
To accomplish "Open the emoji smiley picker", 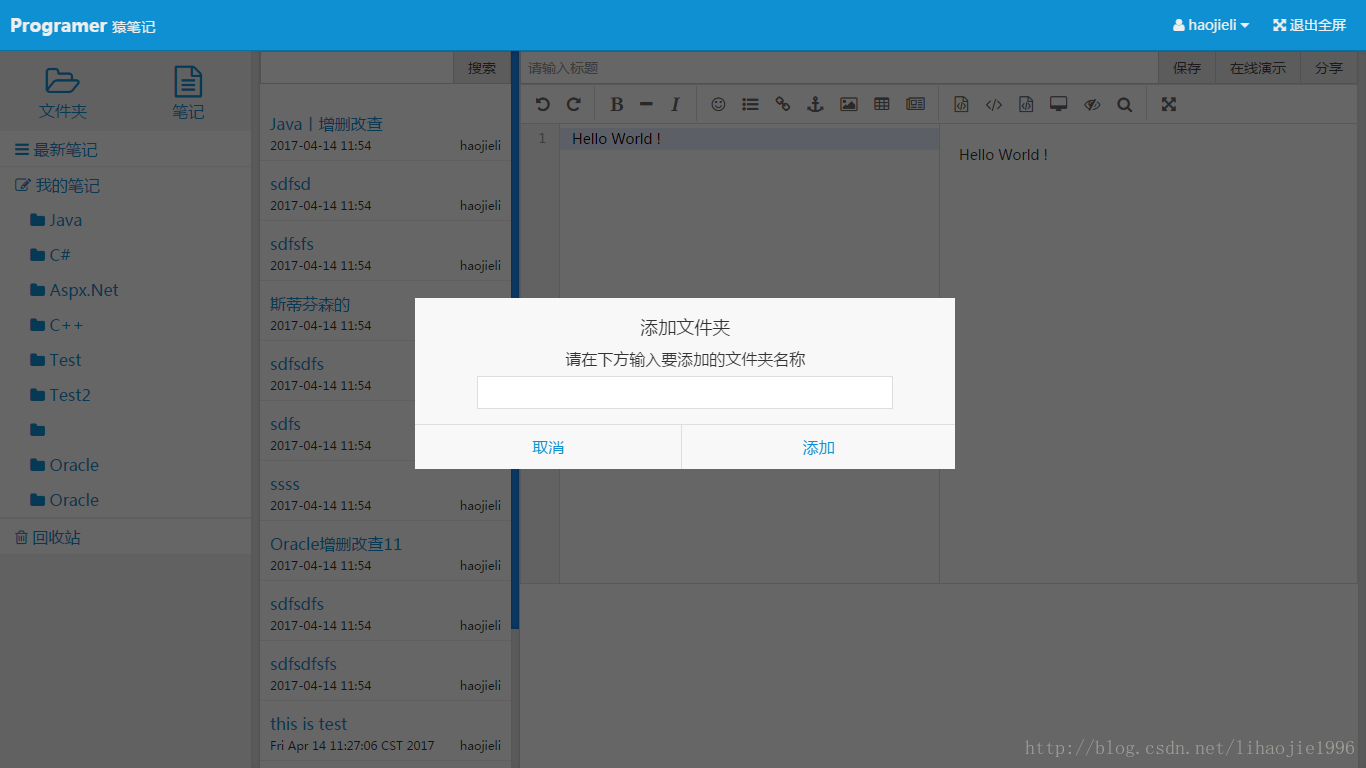I will coord(718,104).
